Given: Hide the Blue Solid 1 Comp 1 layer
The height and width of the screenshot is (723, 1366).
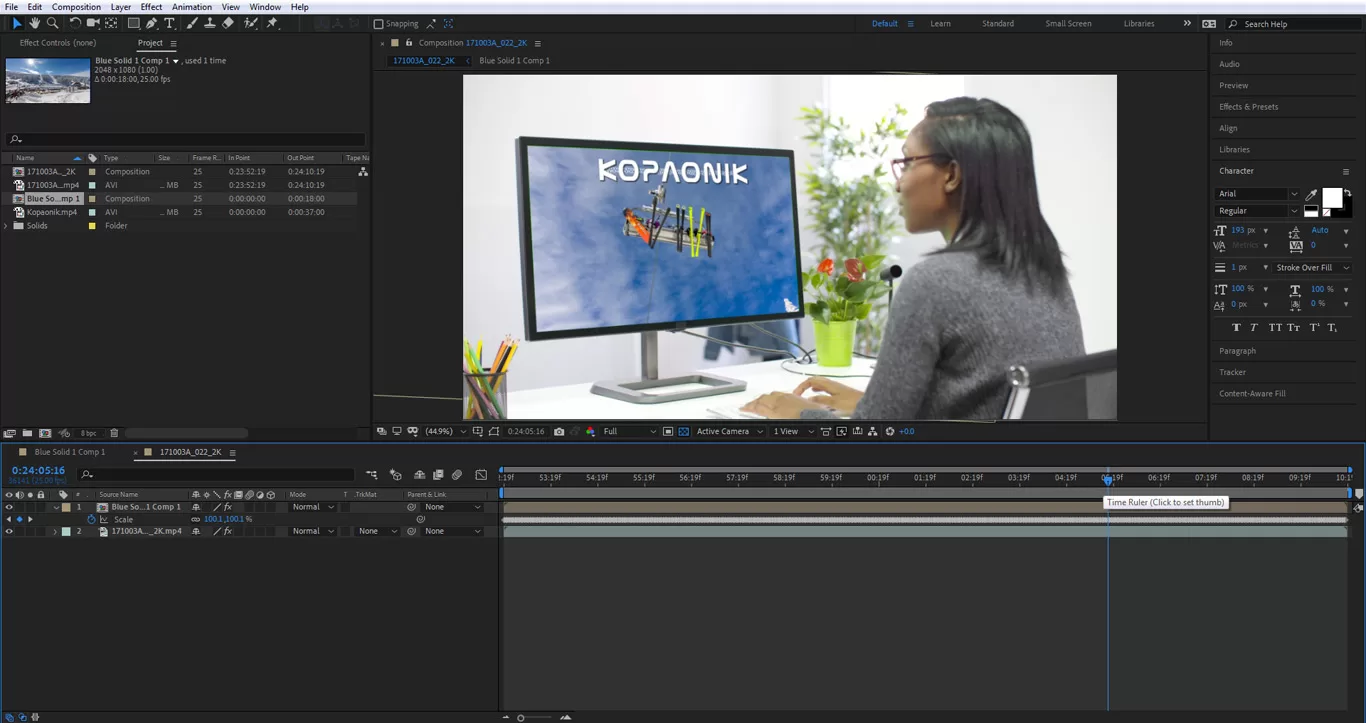Looking at the screenshot, I should point(9,506).
